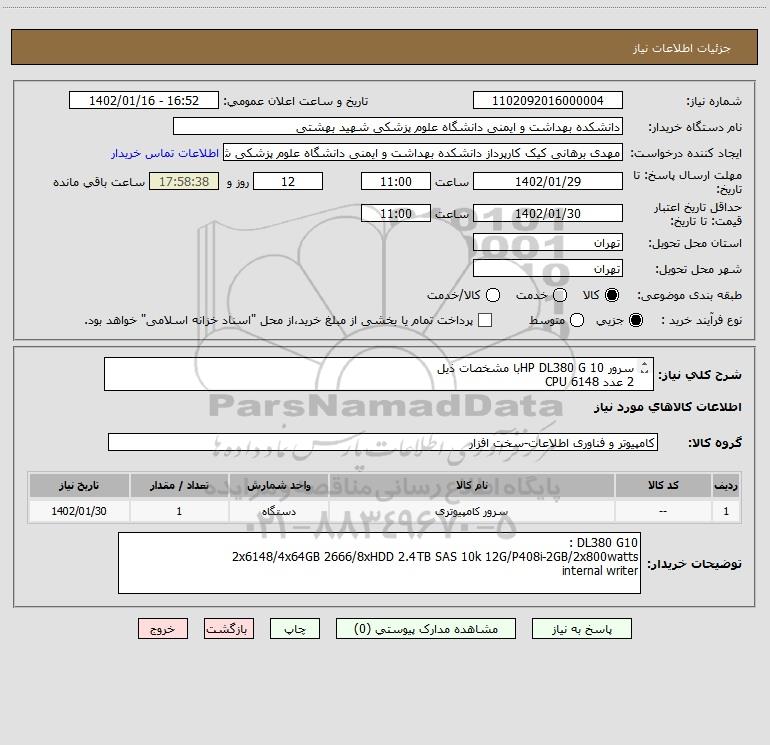
Task: Click the واحد شمارش column header
Action: [x=278, y=485]
